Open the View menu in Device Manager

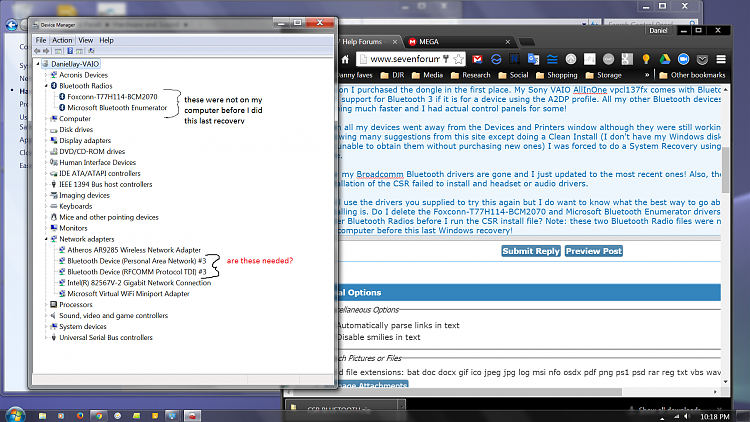coord(86,40)
